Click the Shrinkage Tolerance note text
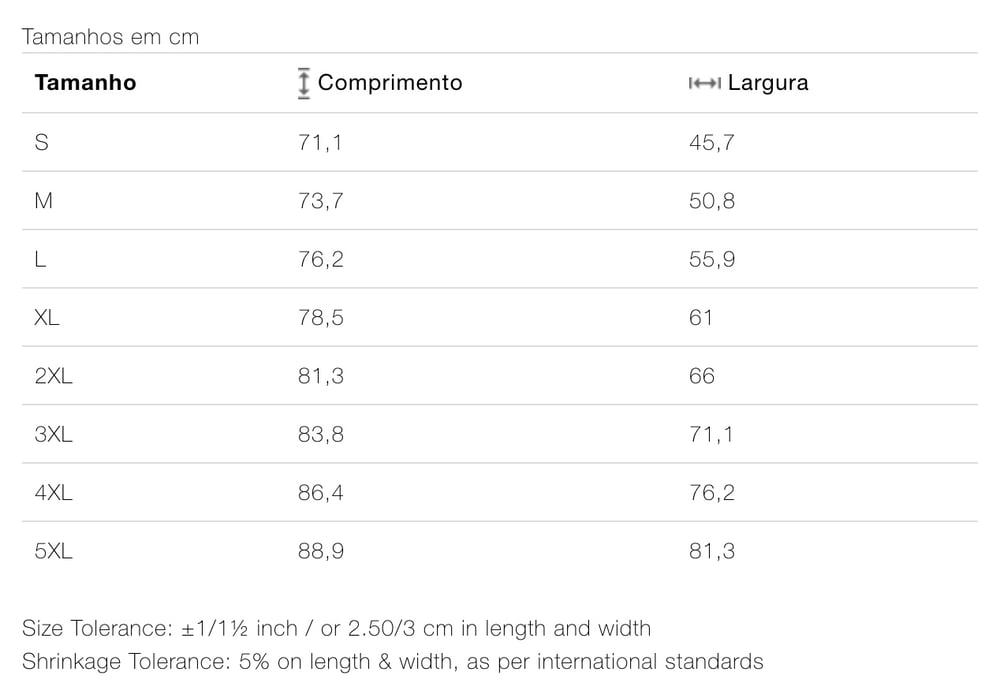 pos(392,661)
